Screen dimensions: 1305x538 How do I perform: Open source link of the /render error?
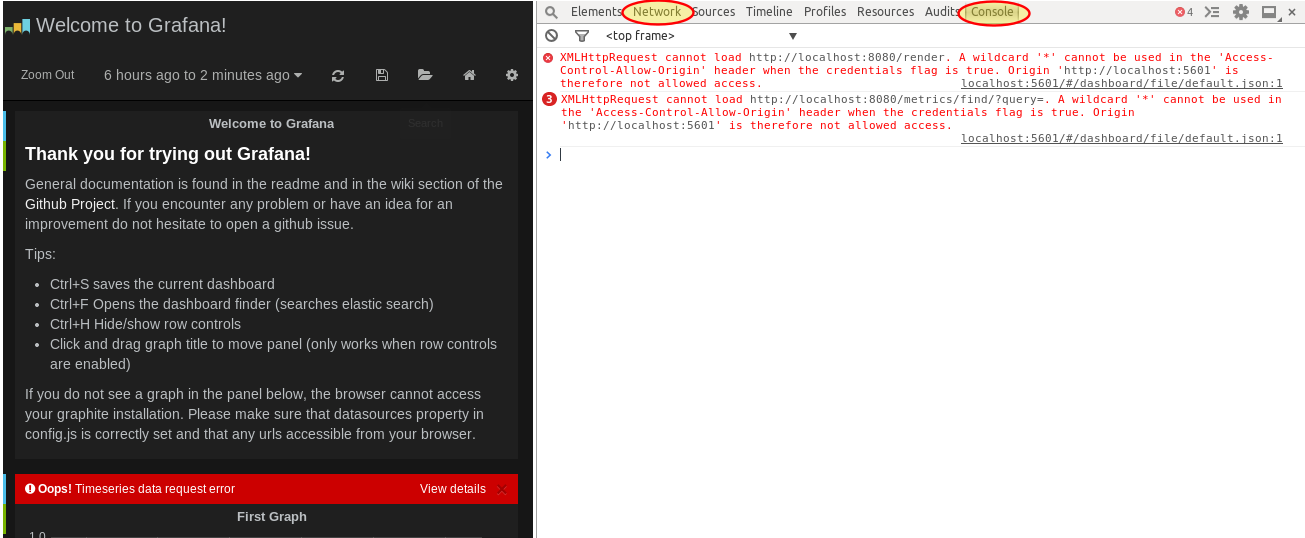pos(1122,84)
